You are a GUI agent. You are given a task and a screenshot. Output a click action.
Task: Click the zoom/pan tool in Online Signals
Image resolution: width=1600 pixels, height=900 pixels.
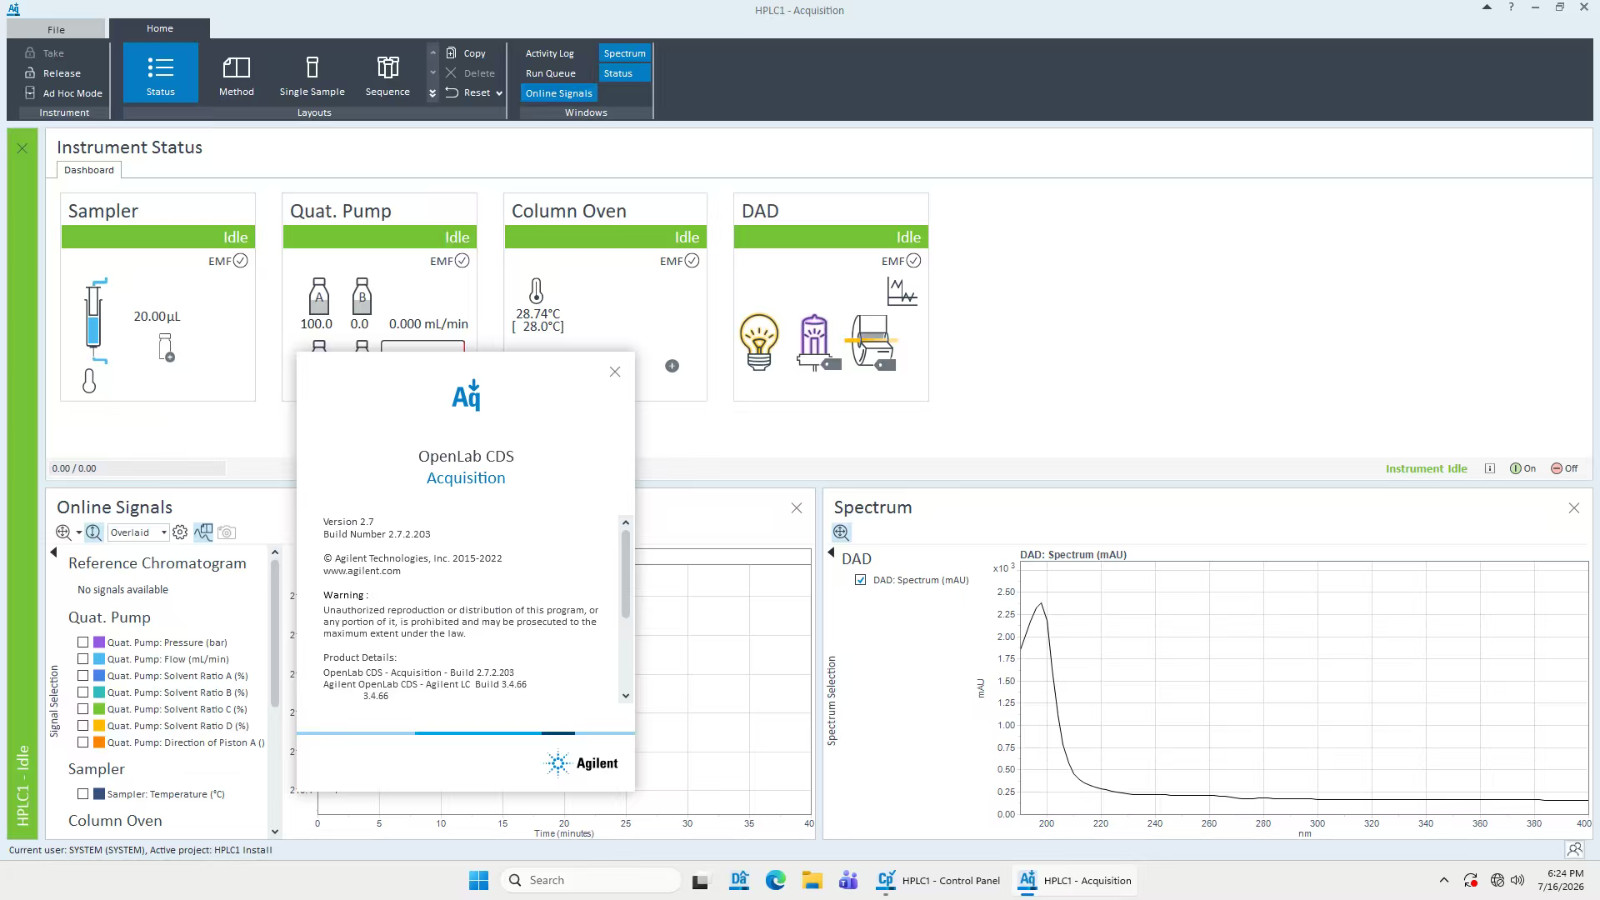[x=63, y=532]
